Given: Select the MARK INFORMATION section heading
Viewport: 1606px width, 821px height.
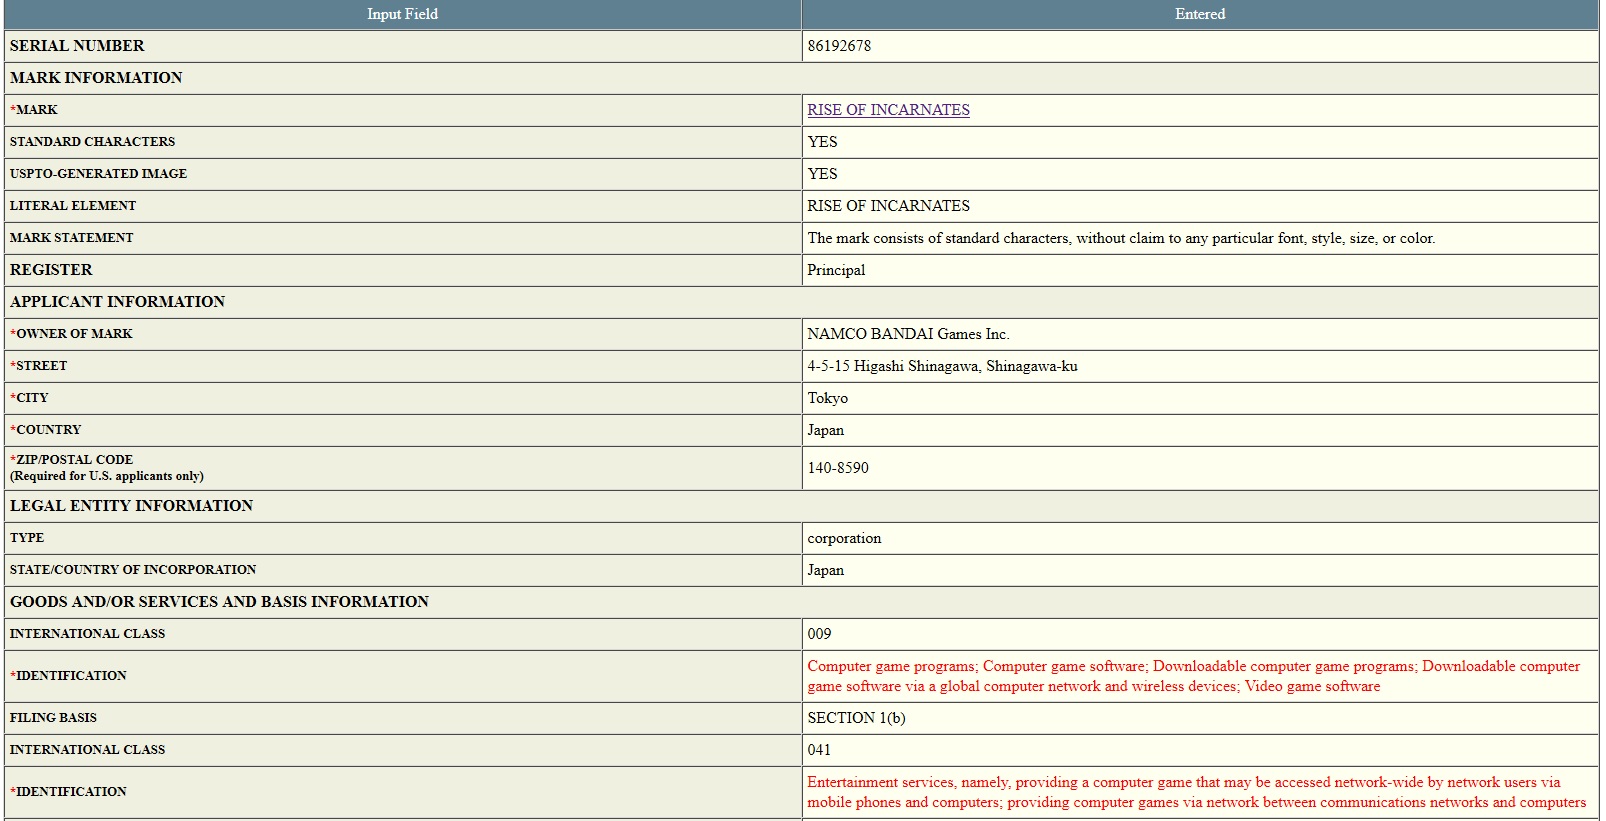Looking at the screenshot, I should [x=96, y=78].
